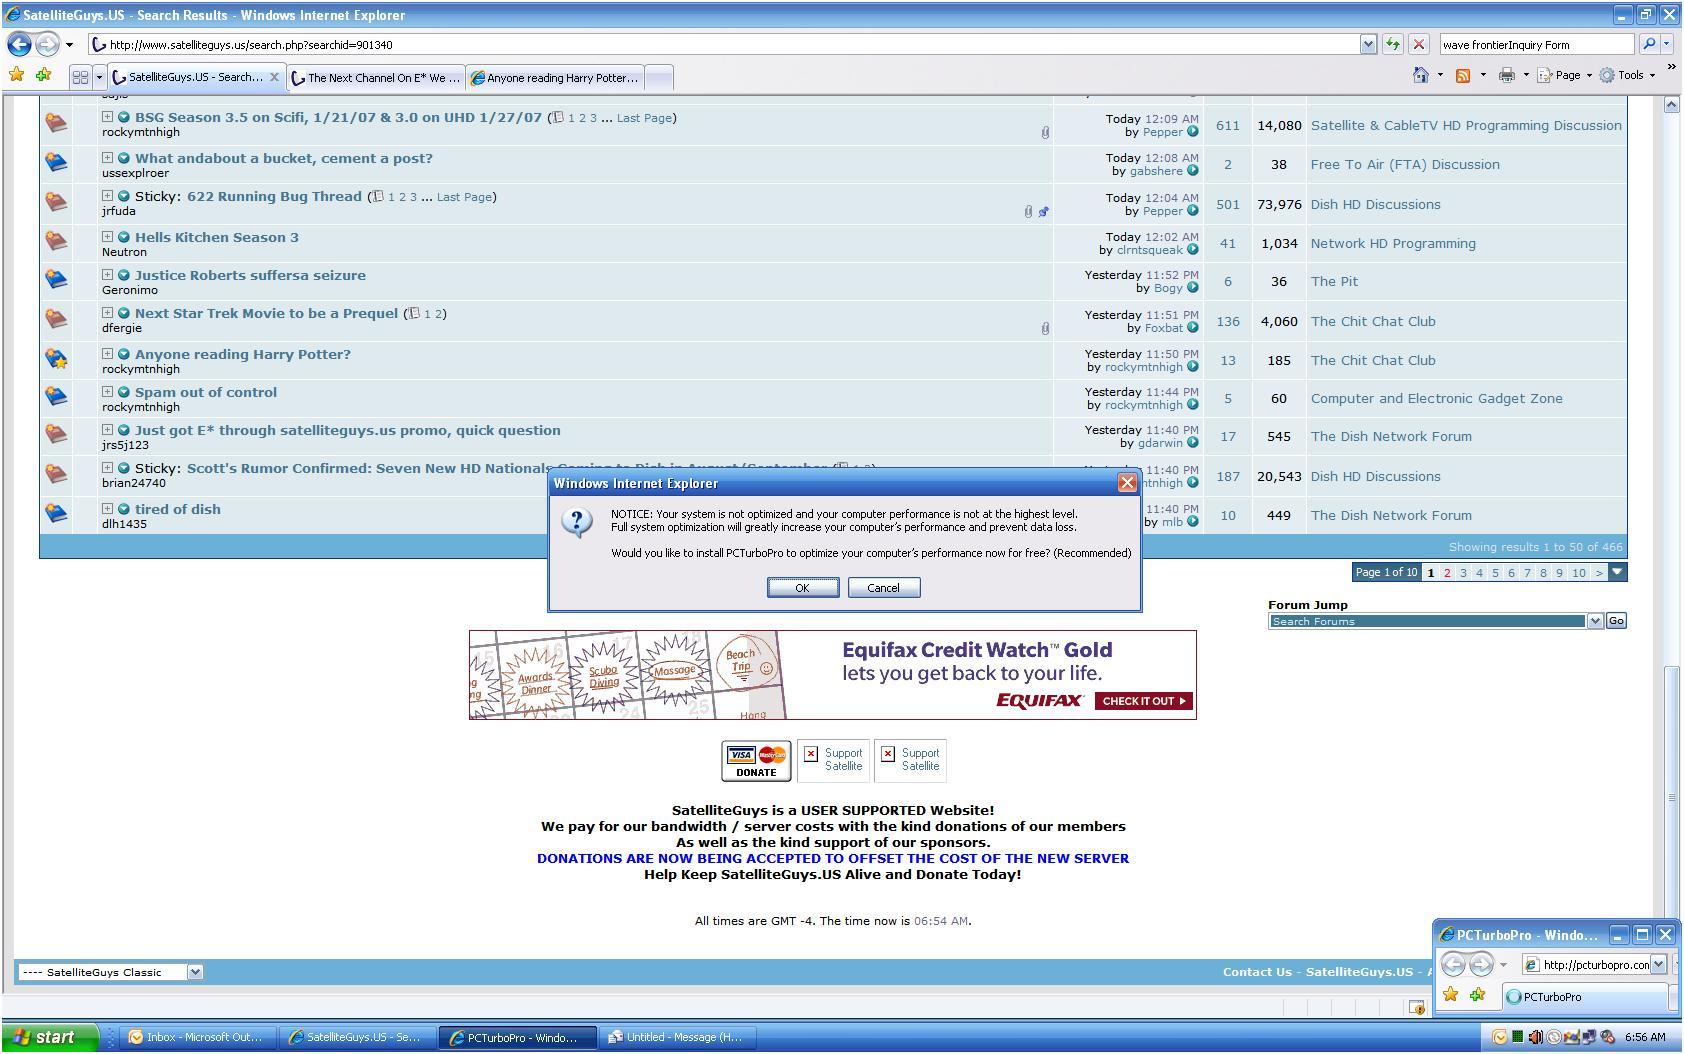Open the Search Forums jump dropdown
Viewport: 1684px width, 1054px height.
click(x=1594, y=621)
